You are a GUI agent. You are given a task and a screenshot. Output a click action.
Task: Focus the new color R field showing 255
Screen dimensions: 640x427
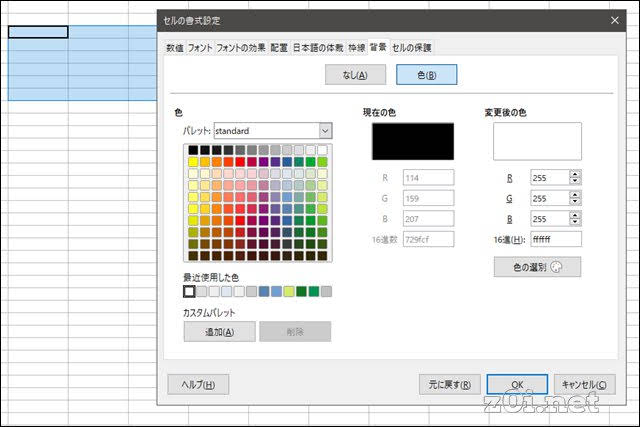pos(550,178)
